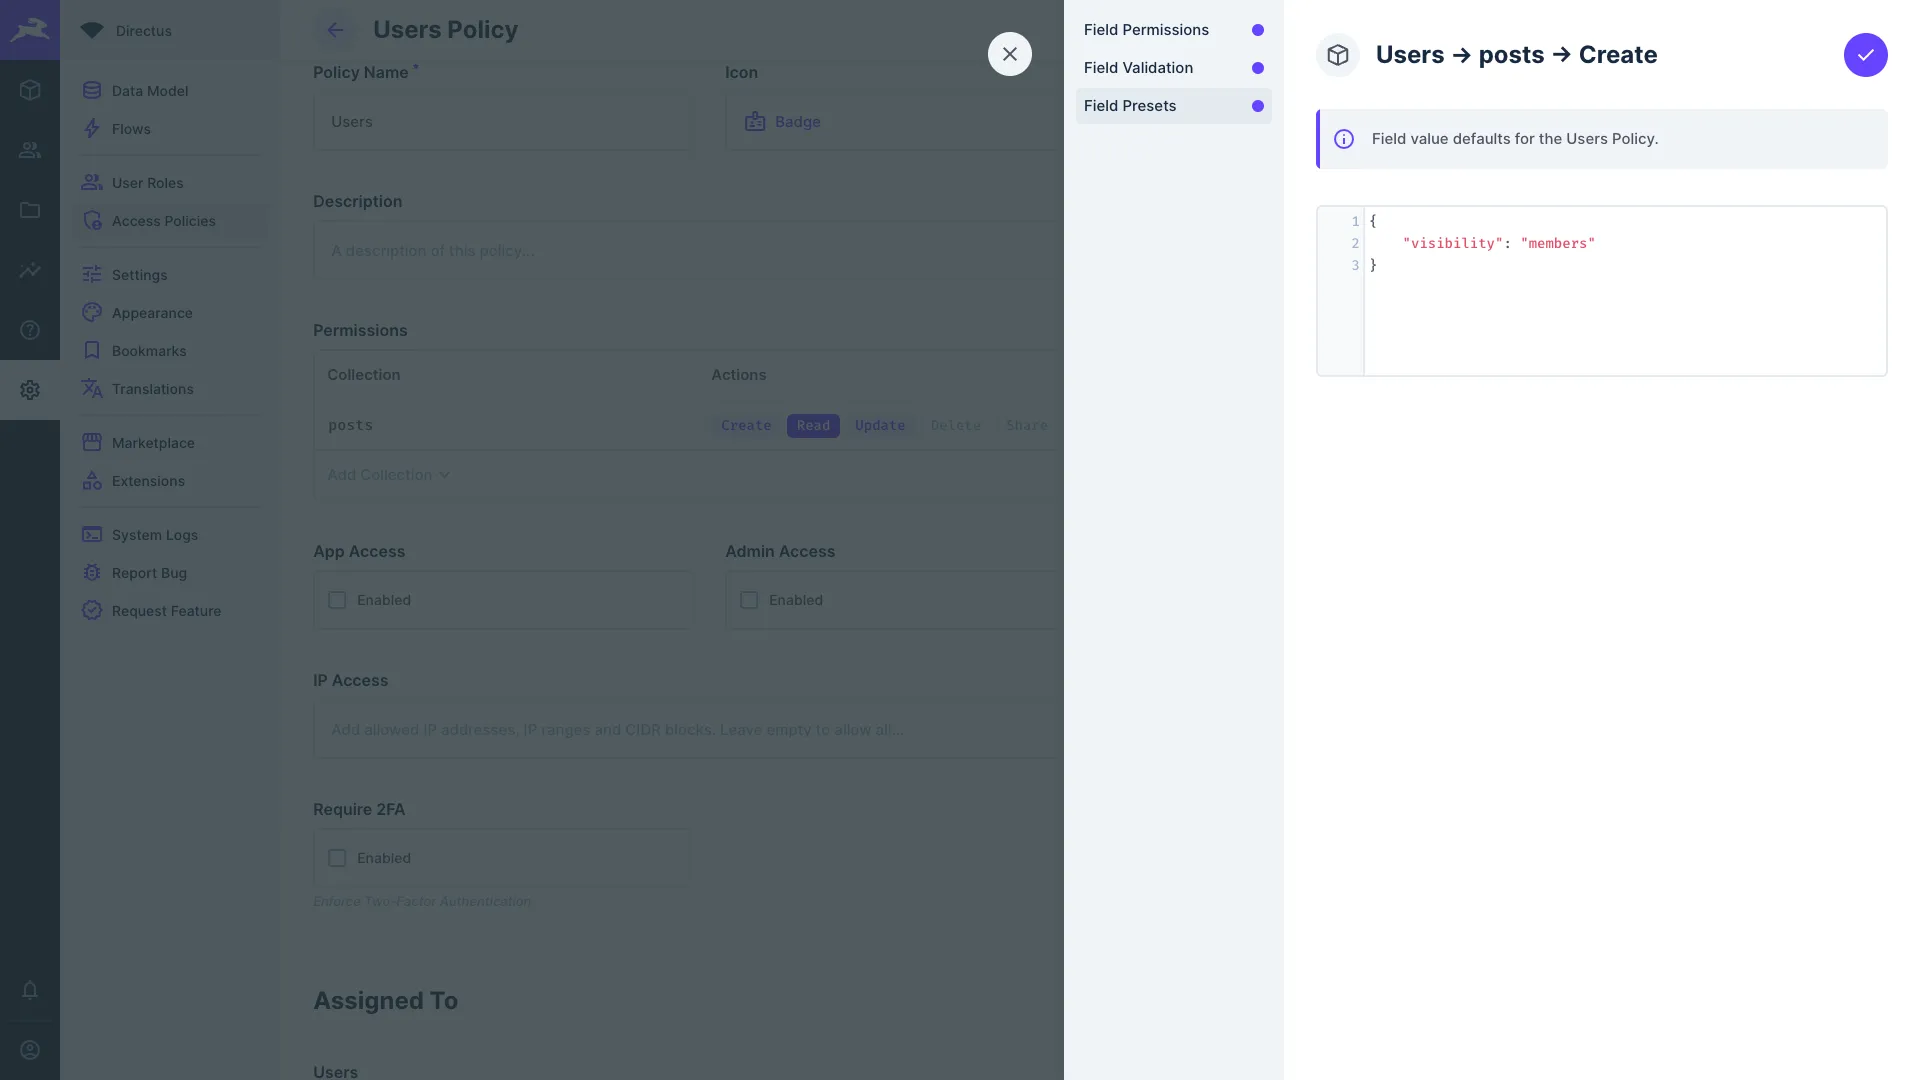Click back arrow beside Users Policy
1920x1080 pixels.
(x=335, y=30)
